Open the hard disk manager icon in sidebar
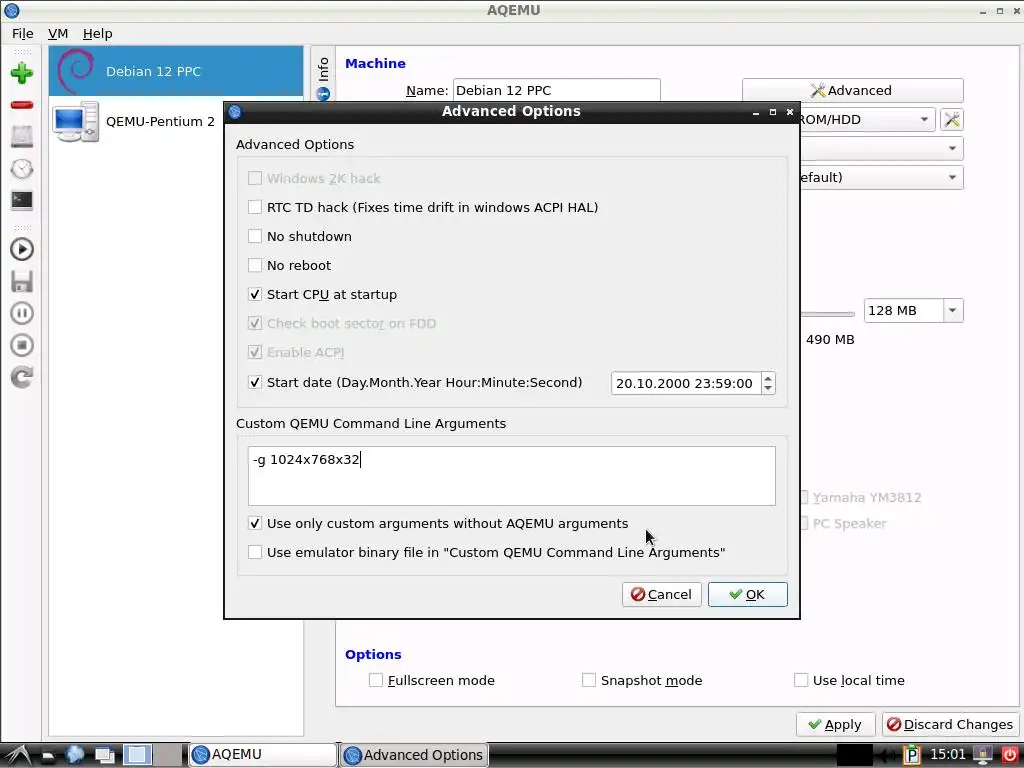 click(22, 136)
